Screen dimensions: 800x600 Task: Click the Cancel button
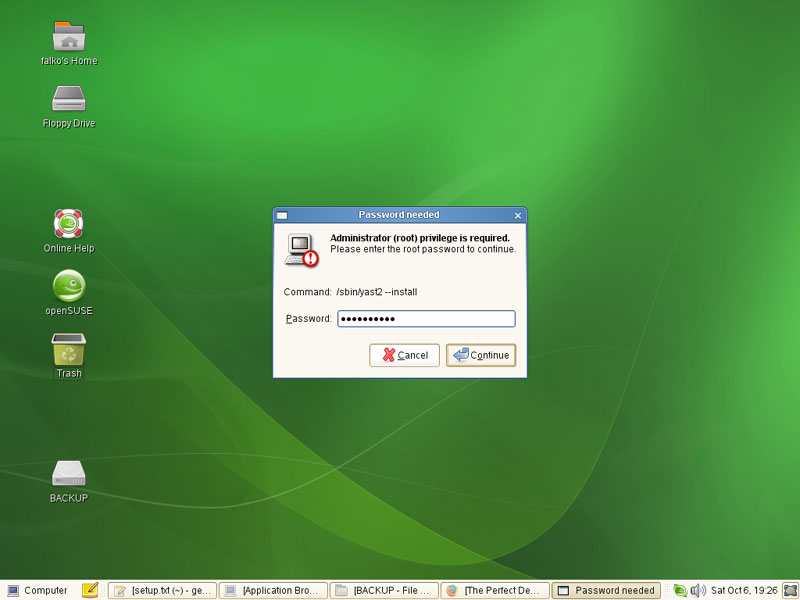click(404, 355)
